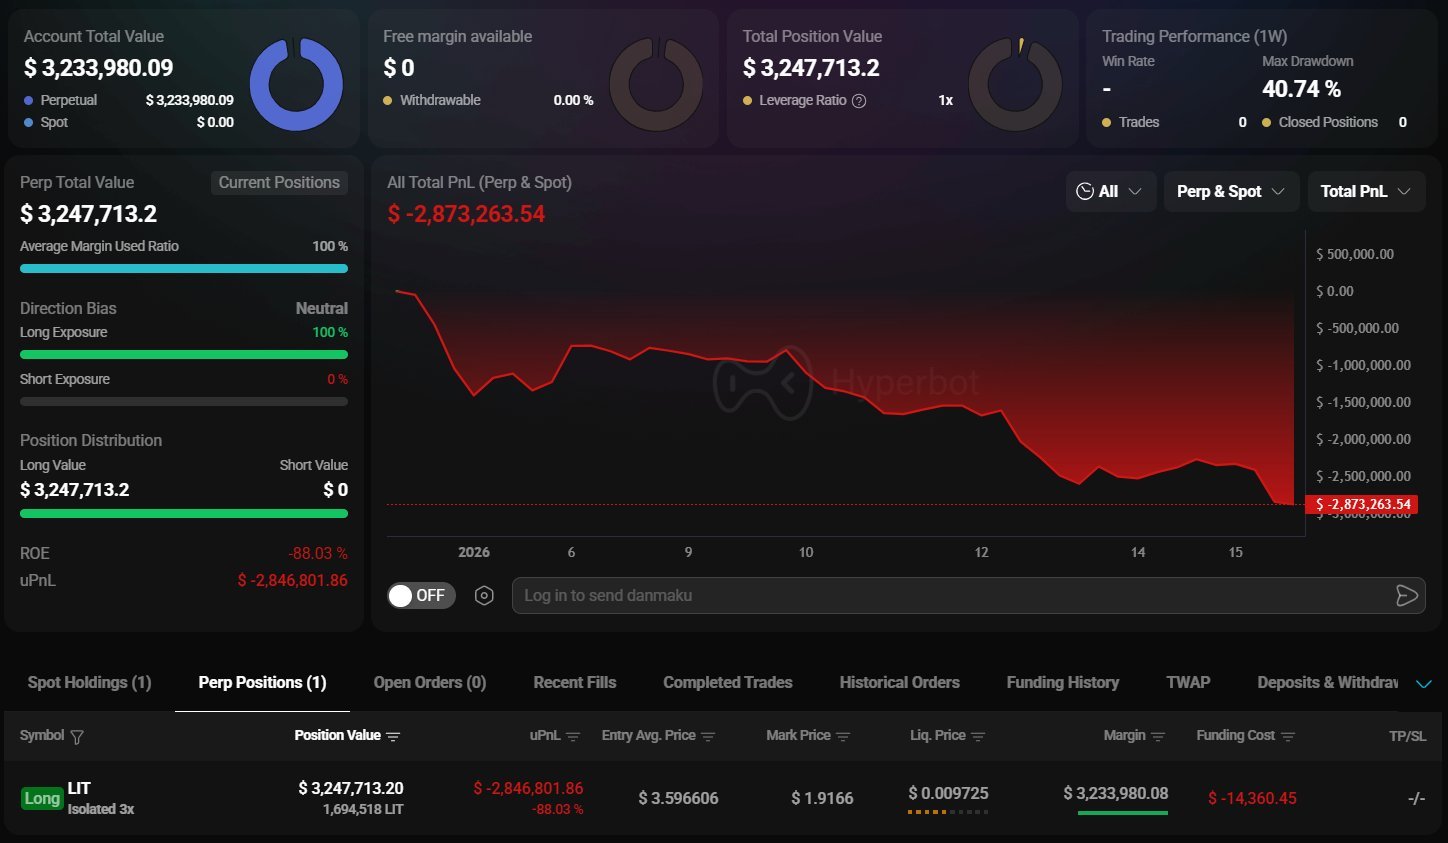Screen dimensions: 1448x843
Task: Open the Funding History tab
Action: (1062, 683)
